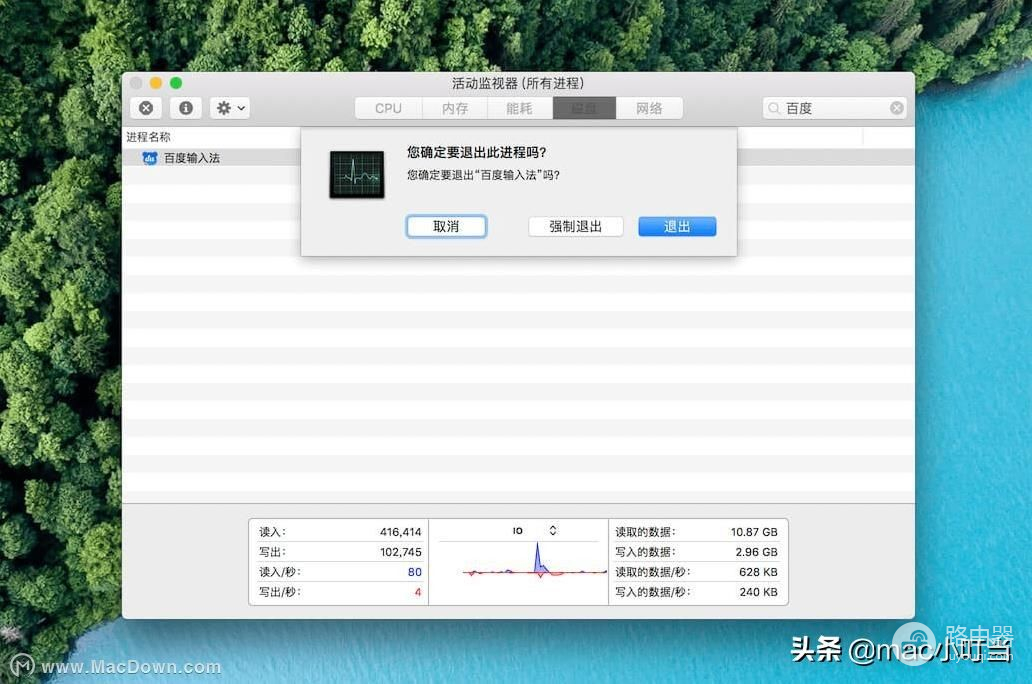Clear the search text with X icon
This screenshot has width=1032, height=684.
[x=896, y=108]
